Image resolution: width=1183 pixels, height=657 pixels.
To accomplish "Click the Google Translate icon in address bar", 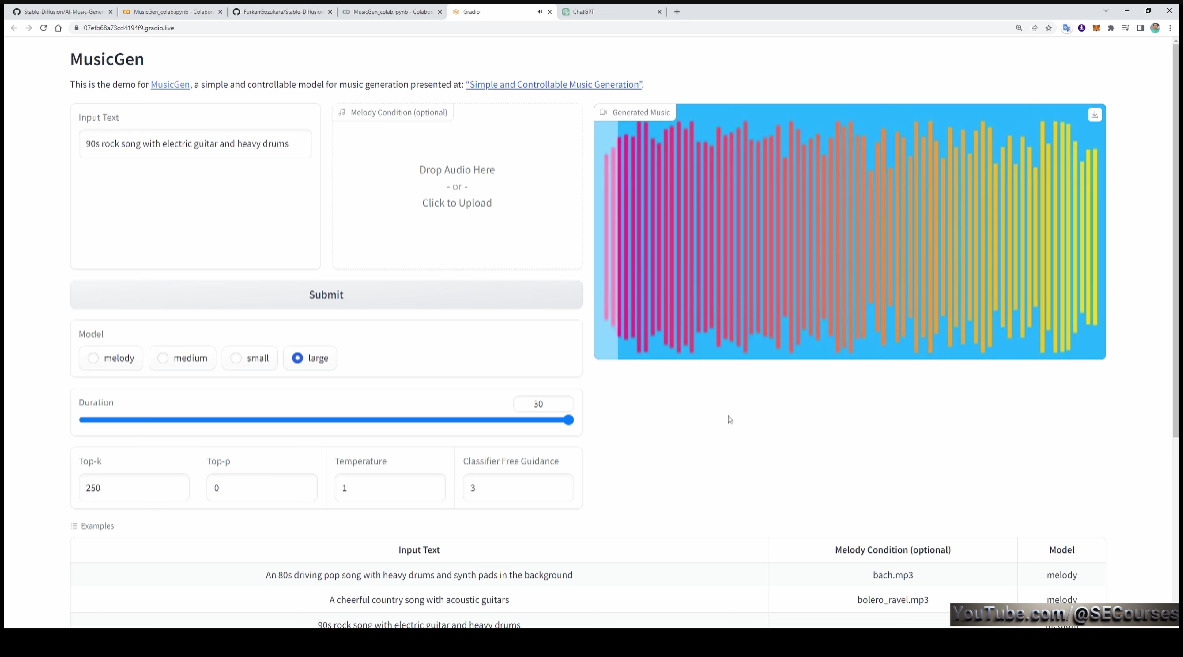I will pos(1066,28).
